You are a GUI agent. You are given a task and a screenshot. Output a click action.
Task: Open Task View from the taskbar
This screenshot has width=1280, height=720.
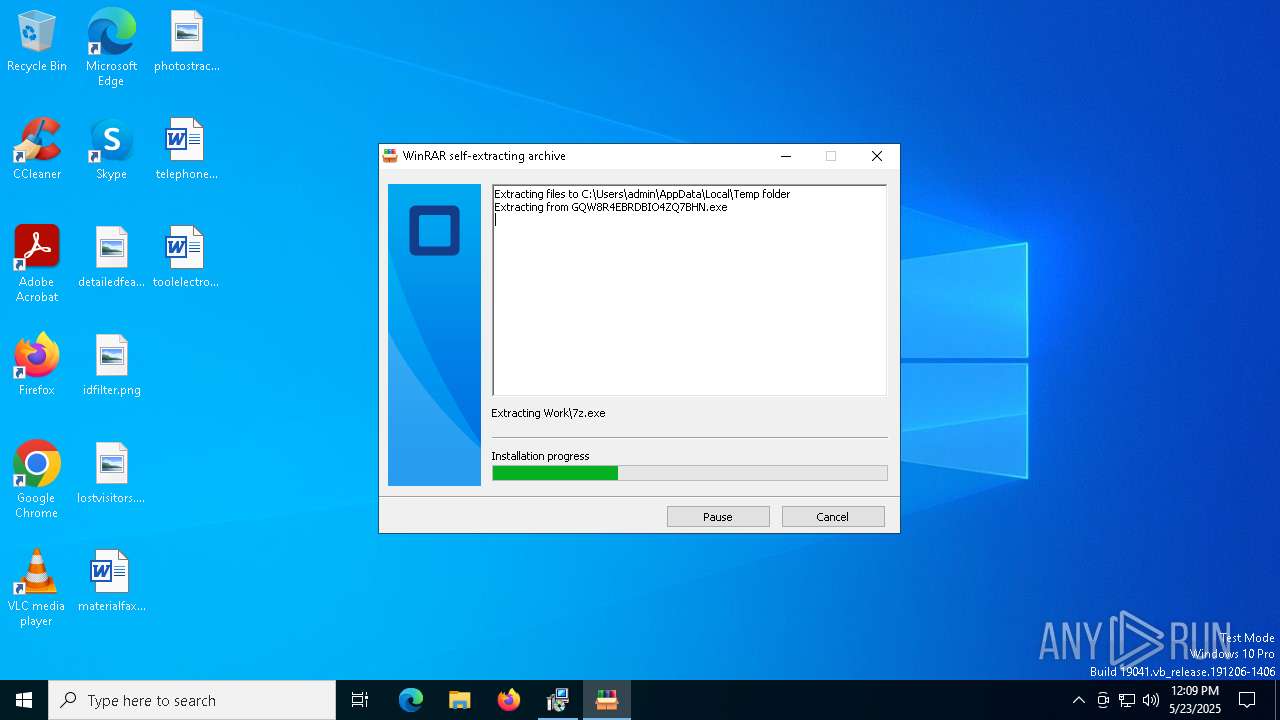(x=360, y=700)
